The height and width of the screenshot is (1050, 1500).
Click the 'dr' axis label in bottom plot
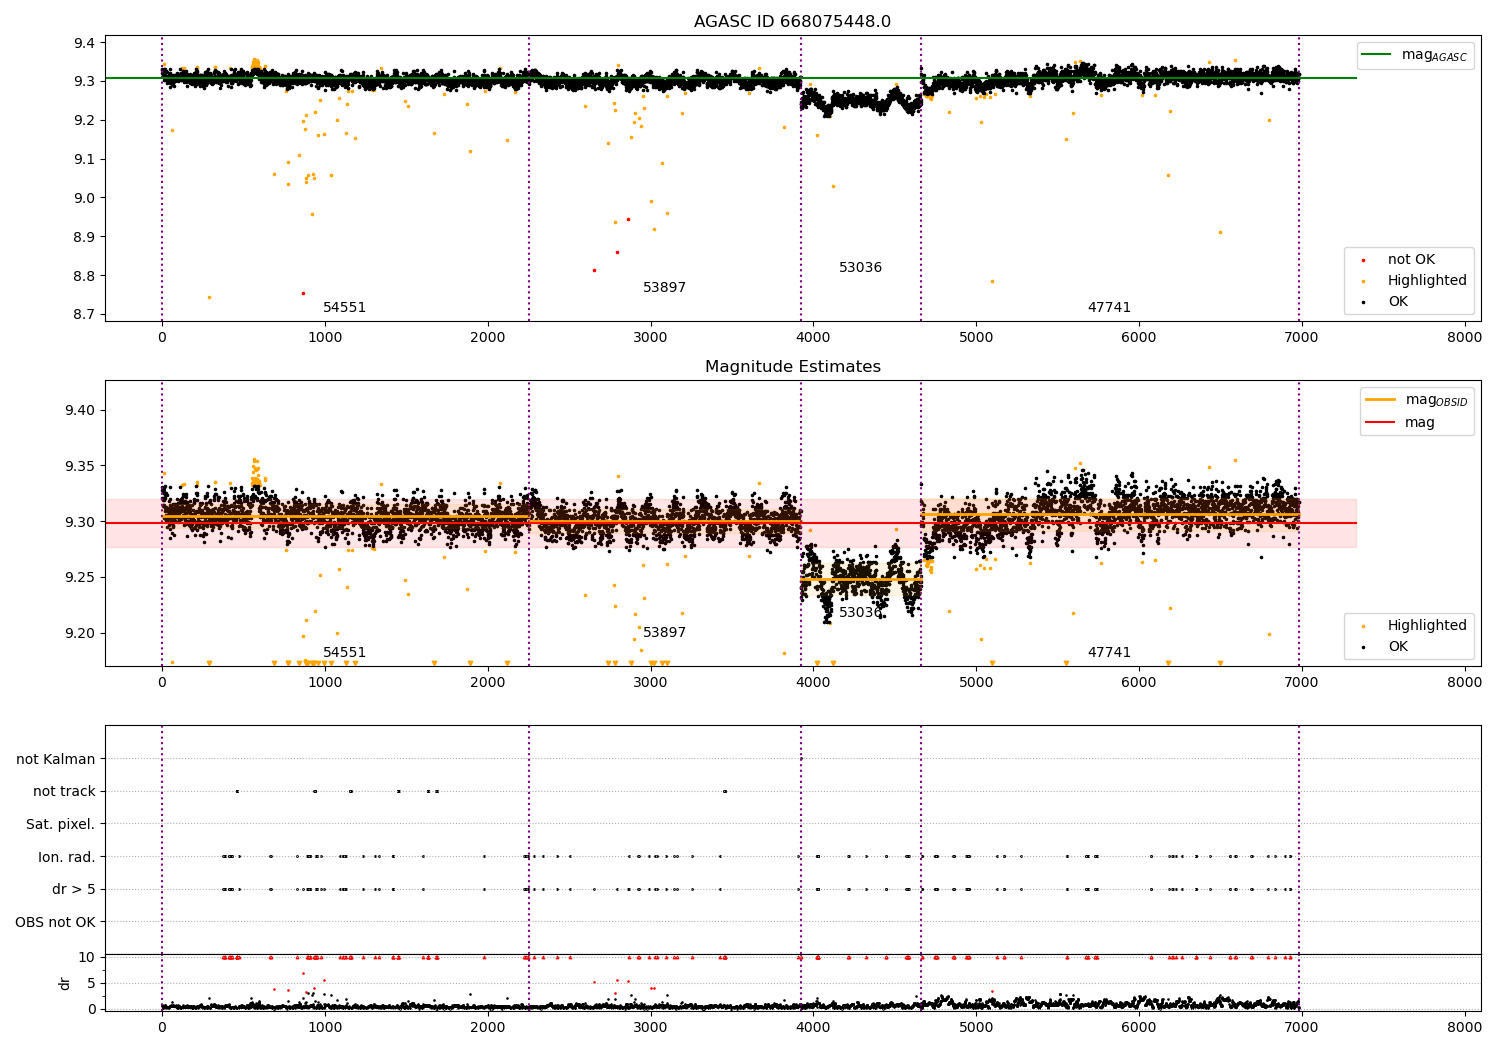(x=65, y=983)
